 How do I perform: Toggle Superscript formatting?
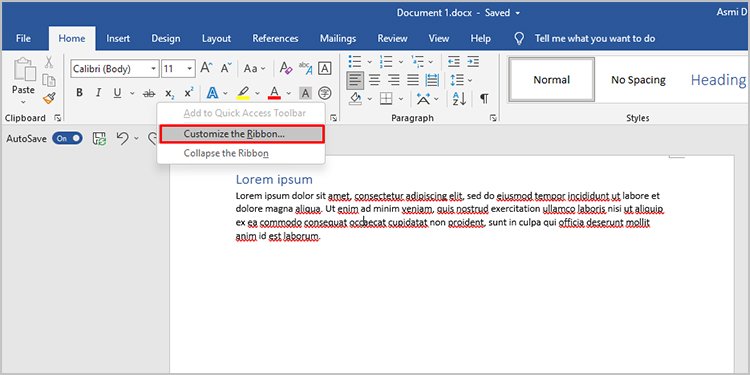pos(189,93)
